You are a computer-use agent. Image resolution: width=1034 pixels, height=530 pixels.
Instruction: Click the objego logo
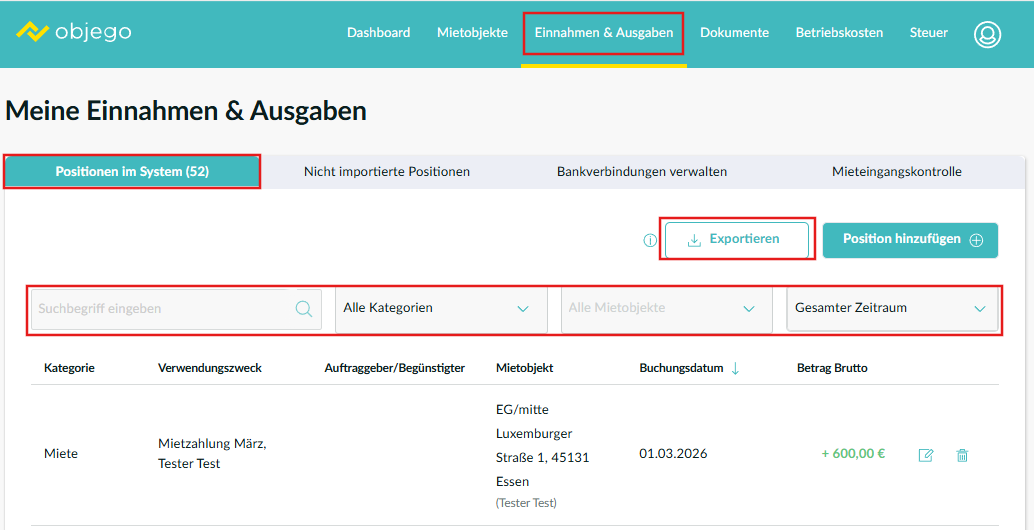74,32
